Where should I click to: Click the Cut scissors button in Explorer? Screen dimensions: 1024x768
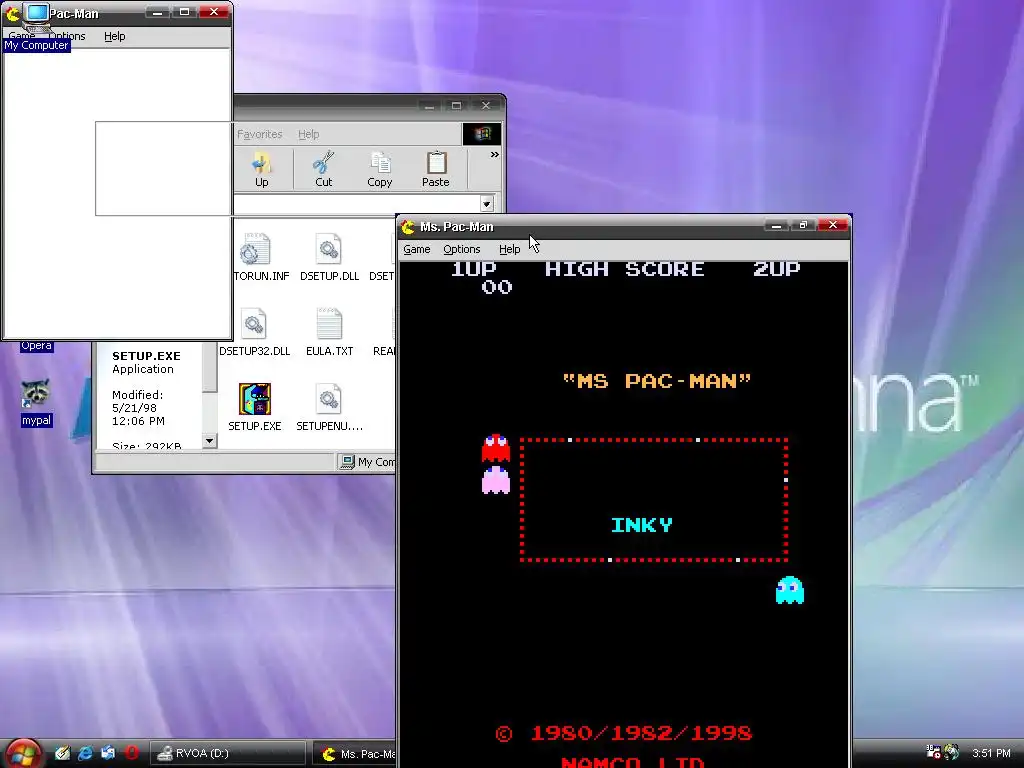click(323, 169)
